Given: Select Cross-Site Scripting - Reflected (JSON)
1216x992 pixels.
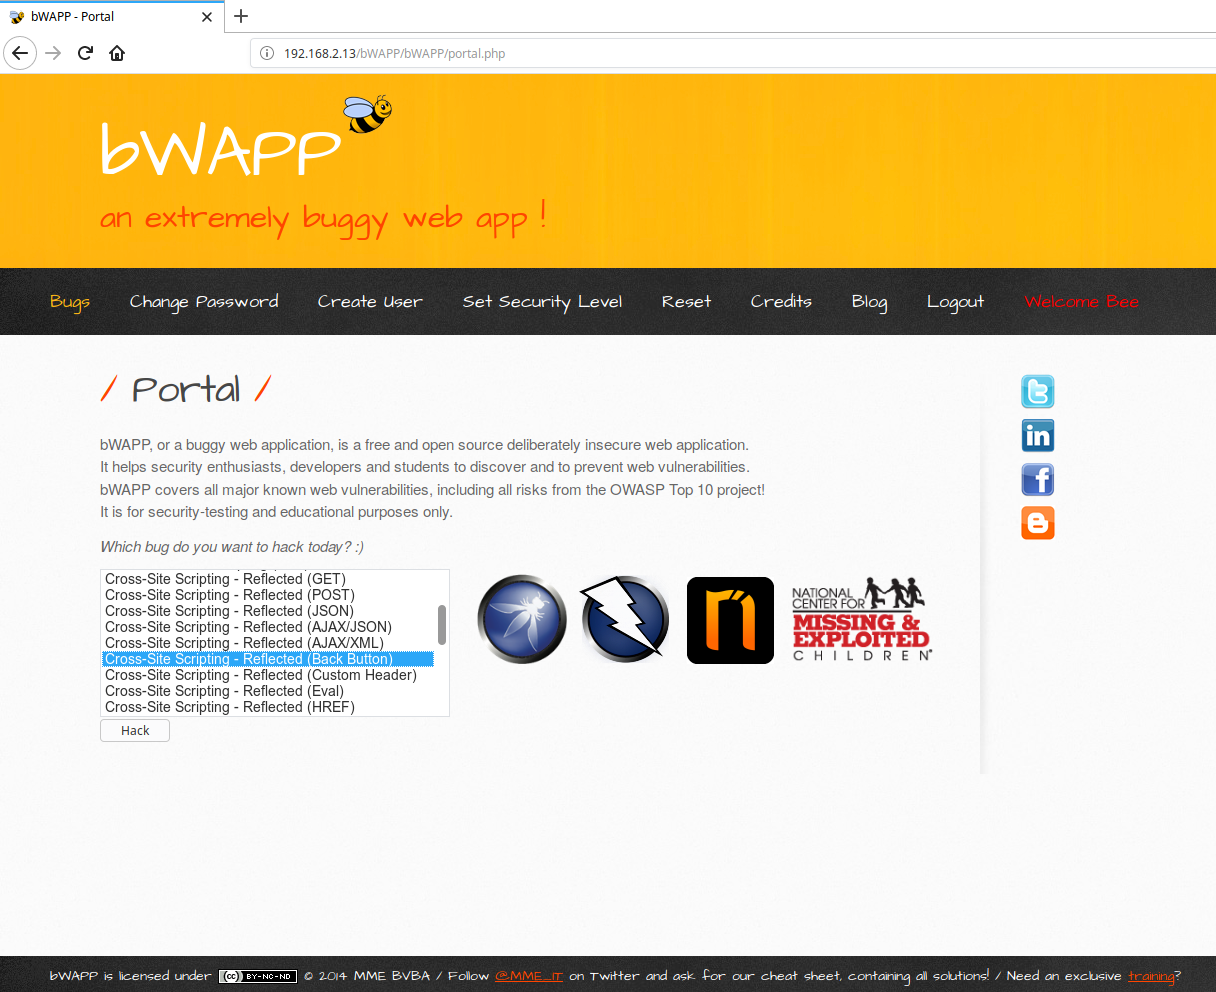Looking at the screenshot, I should coord(268,611).
